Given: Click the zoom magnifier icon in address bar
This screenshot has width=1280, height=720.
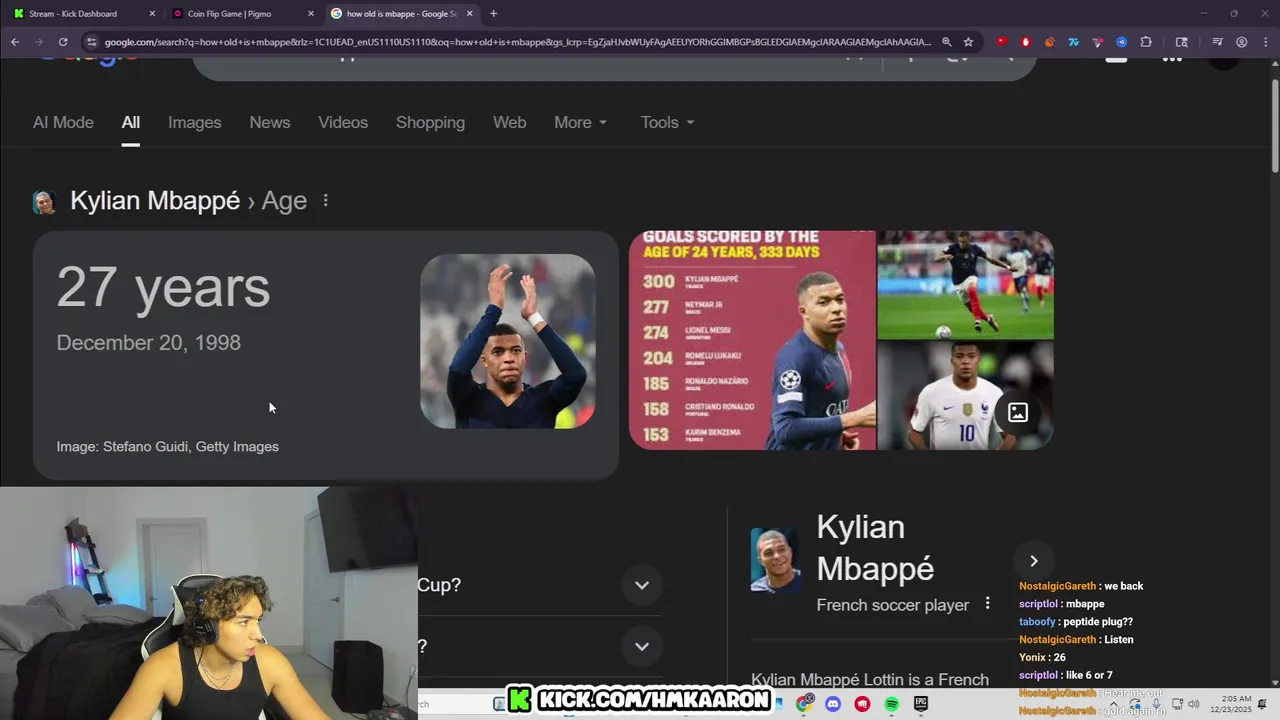Looking at the screenshot, I should pos(946,42).
